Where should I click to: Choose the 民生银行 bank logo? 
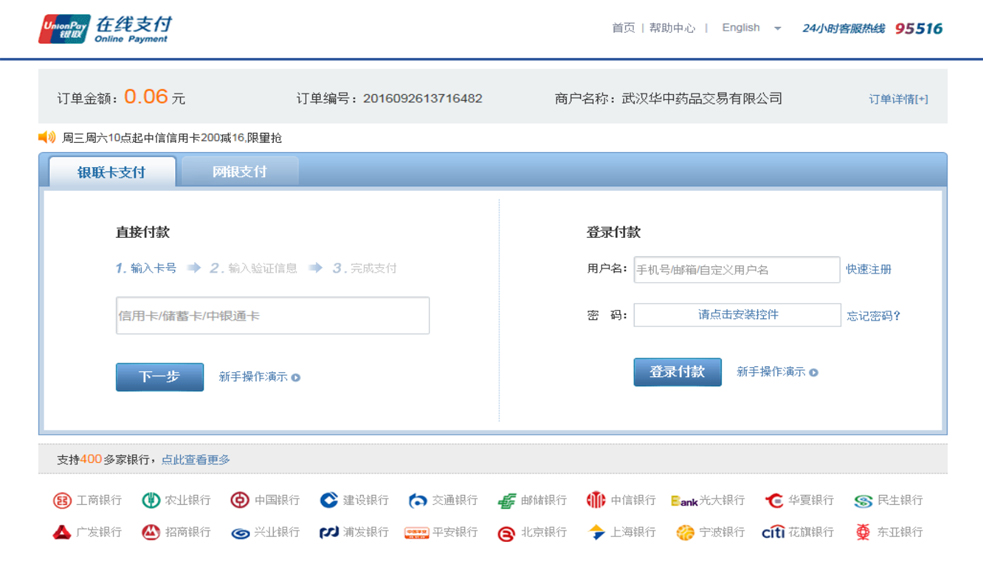863,501
